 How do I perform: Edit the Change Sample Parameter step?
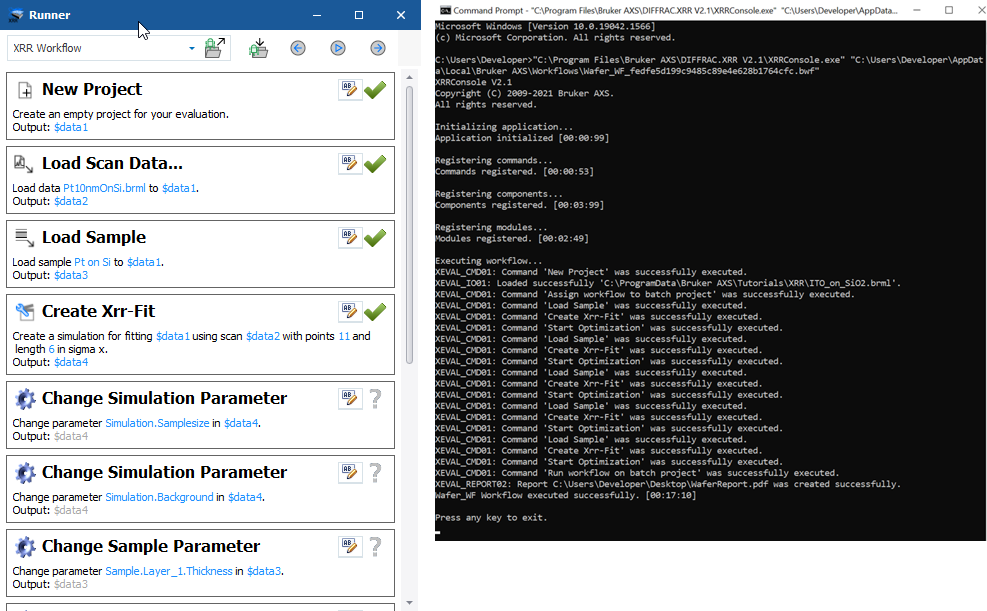click(350, 547)
